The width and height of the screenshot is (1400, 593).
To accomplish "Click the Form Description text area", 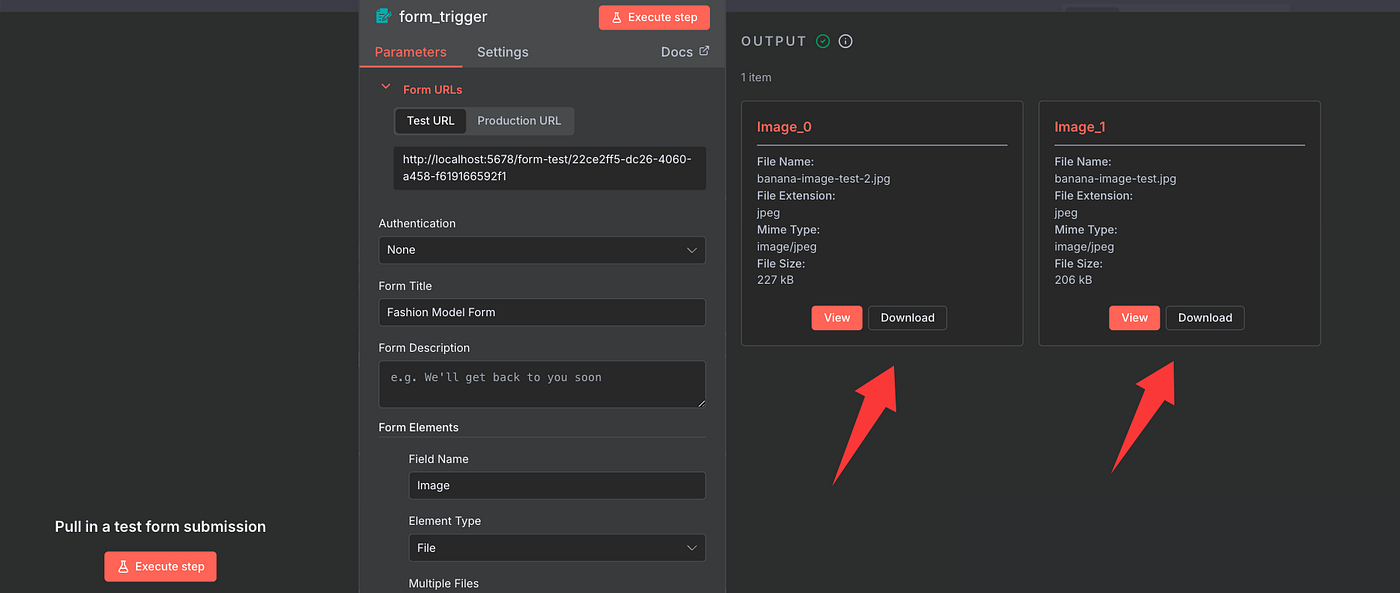I will click(541, 384).
